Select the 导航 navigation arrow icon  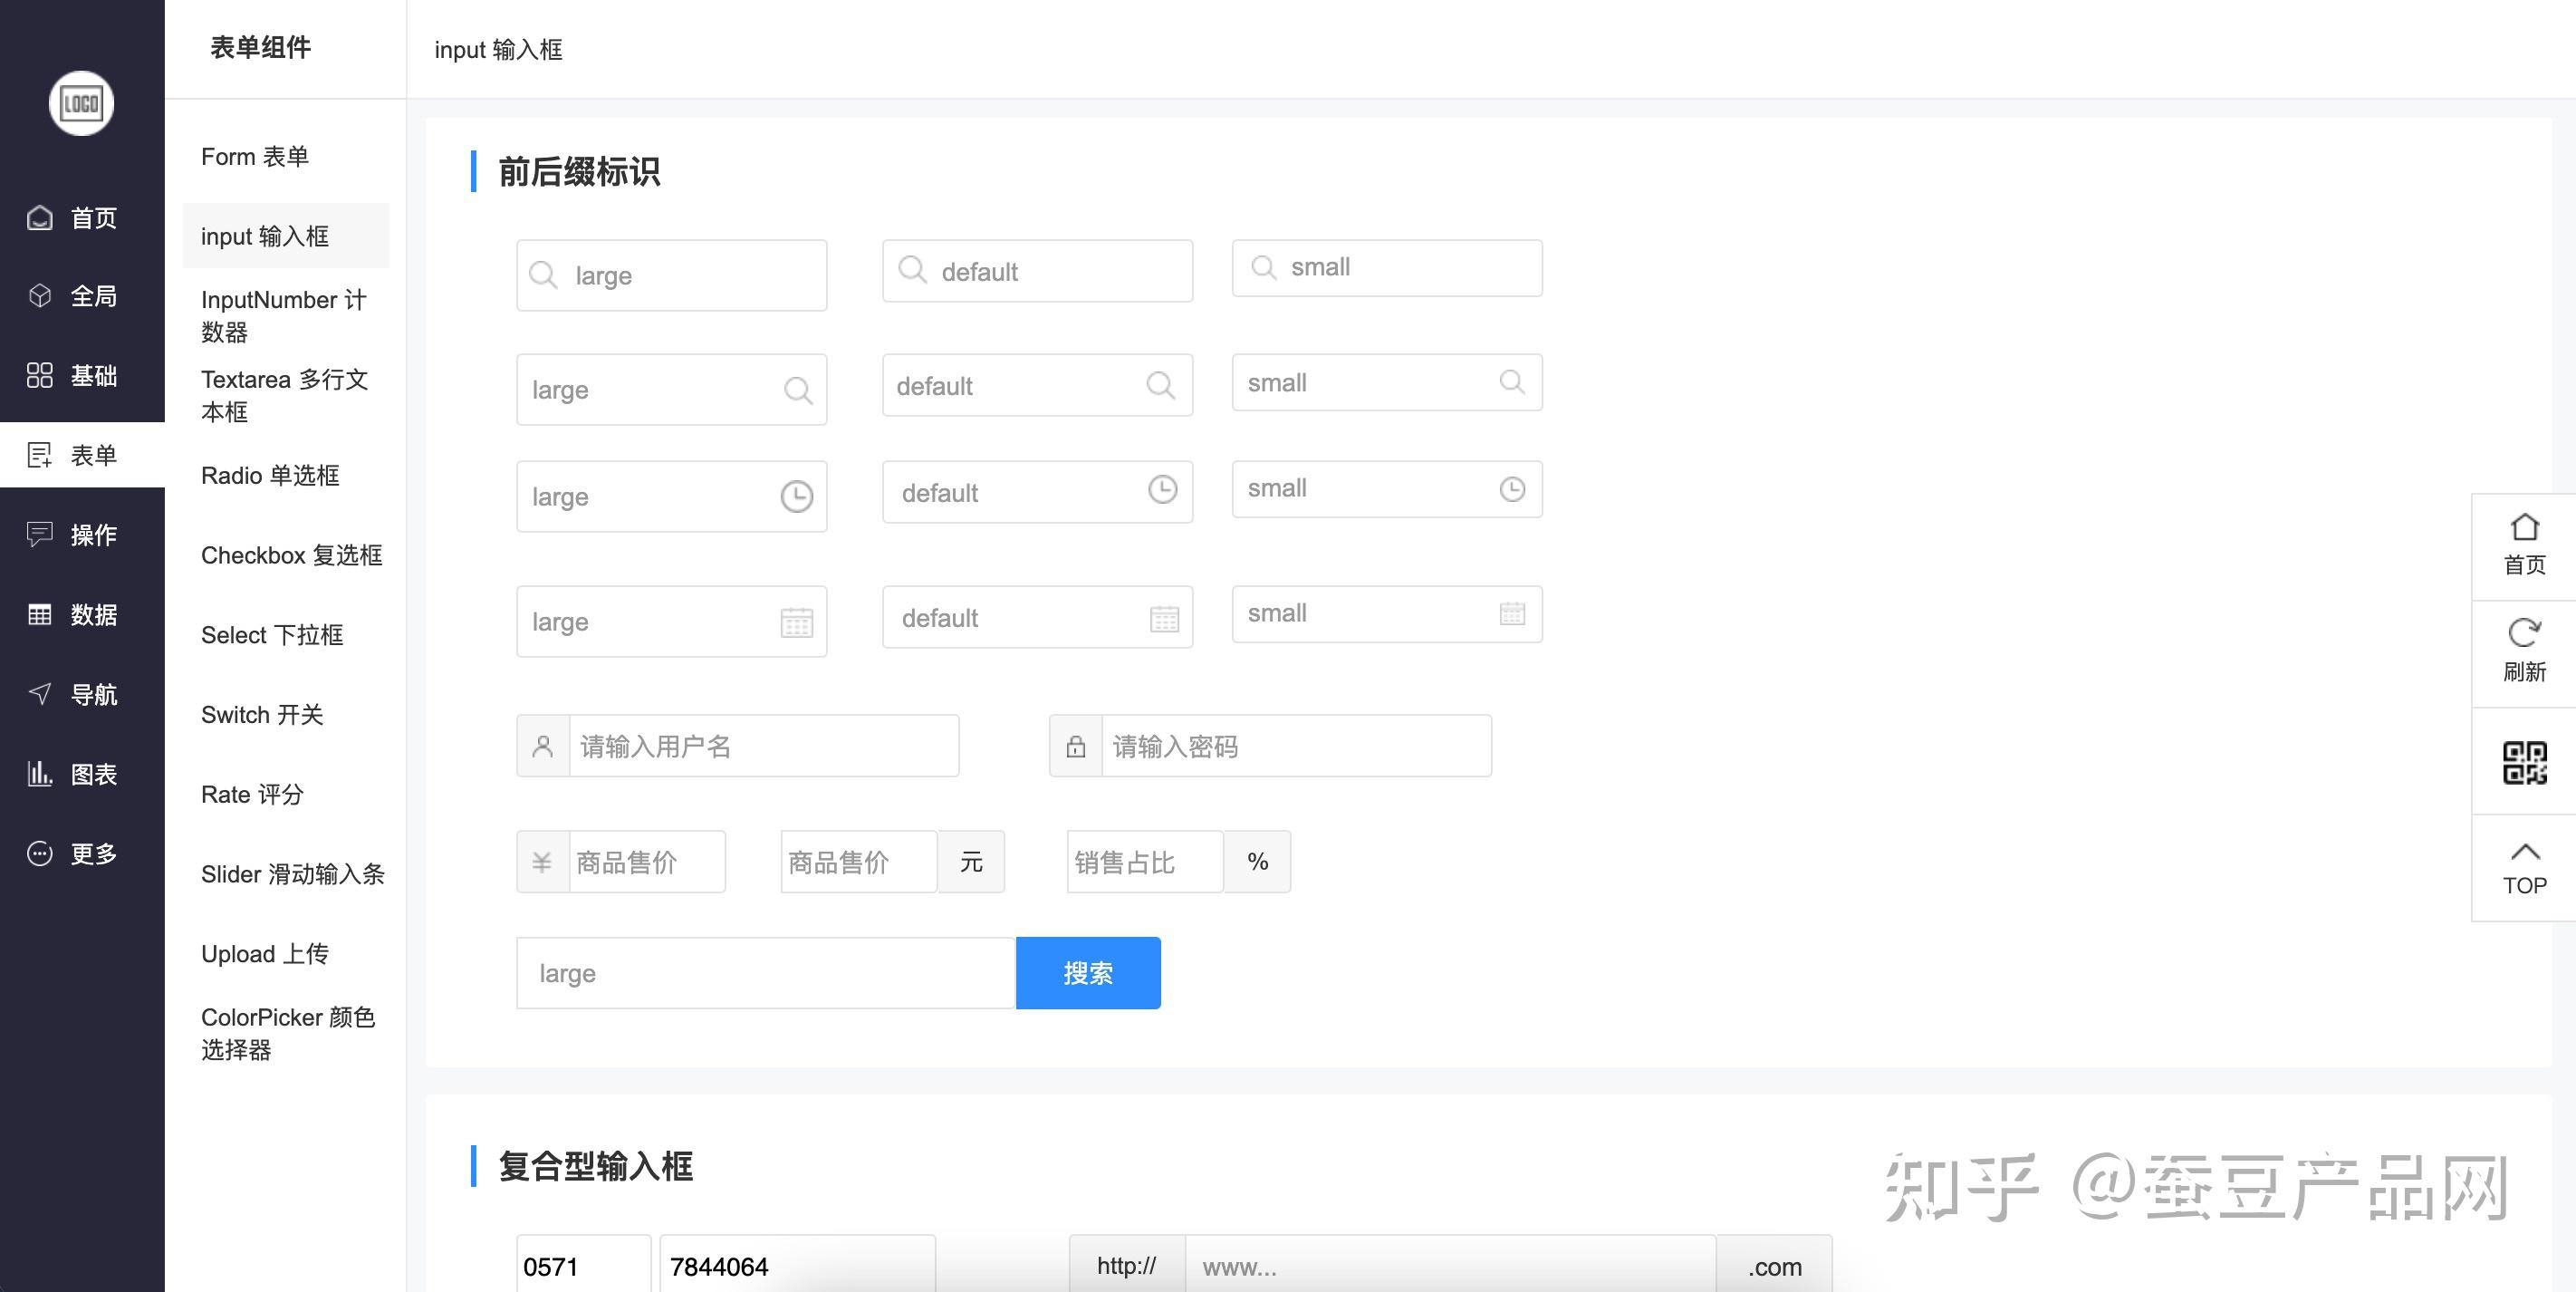[x=39, y=694]
